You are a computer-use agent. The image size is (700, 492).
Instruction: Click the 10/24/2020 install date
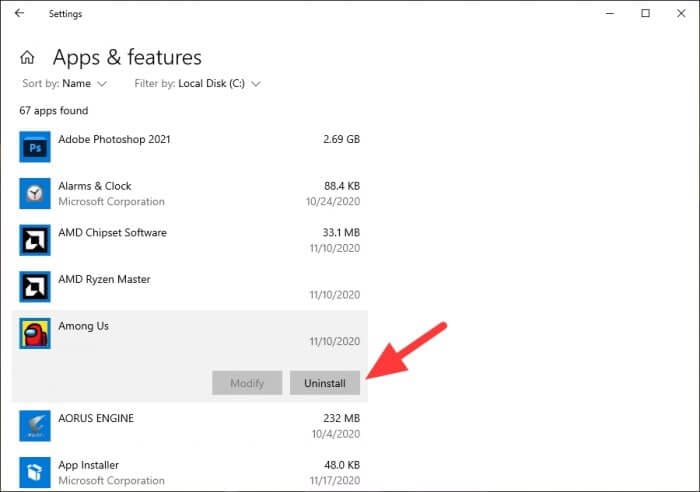point(333,201)
